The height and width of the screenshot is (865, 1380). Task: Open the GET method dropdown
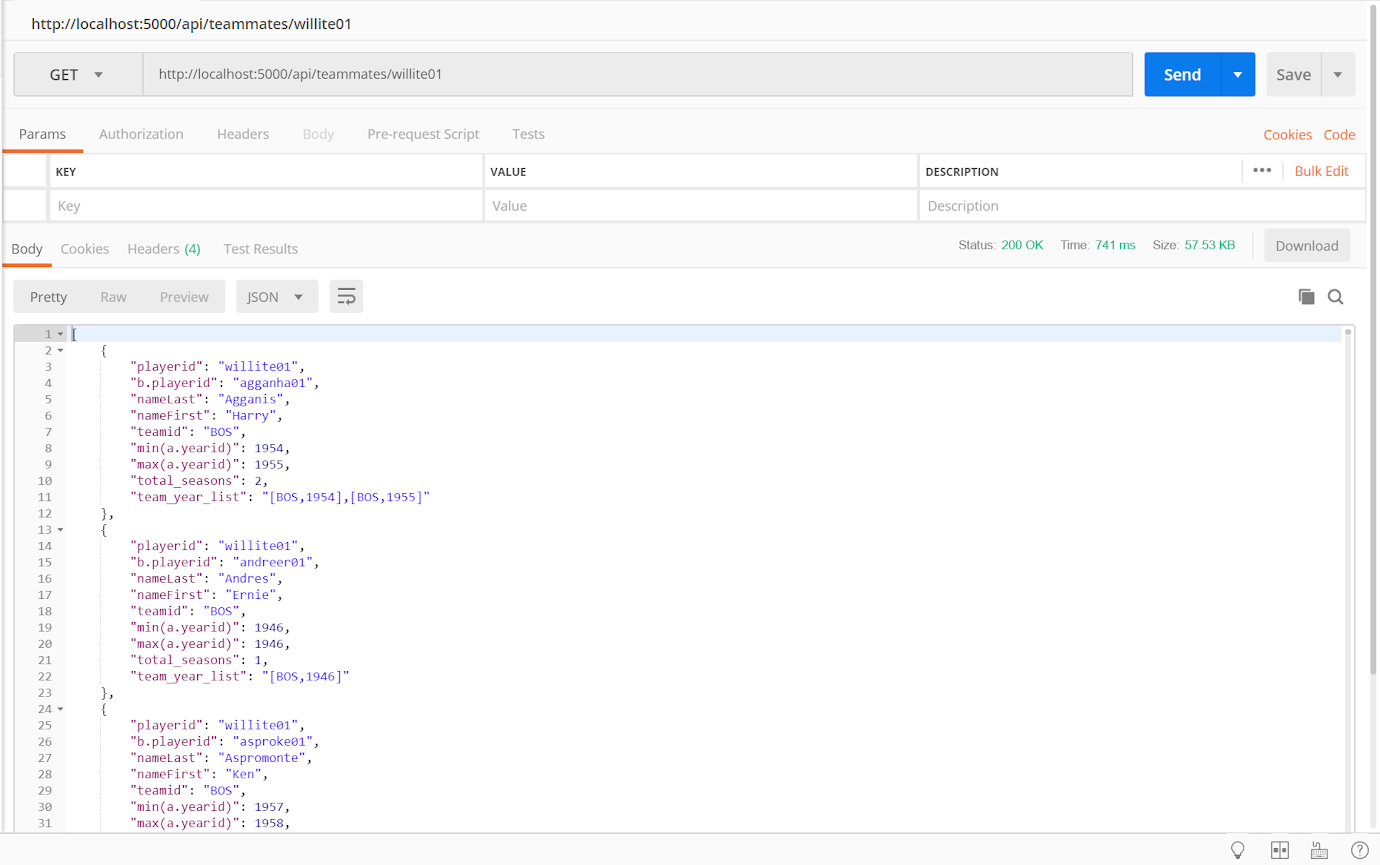click(78, 75)
